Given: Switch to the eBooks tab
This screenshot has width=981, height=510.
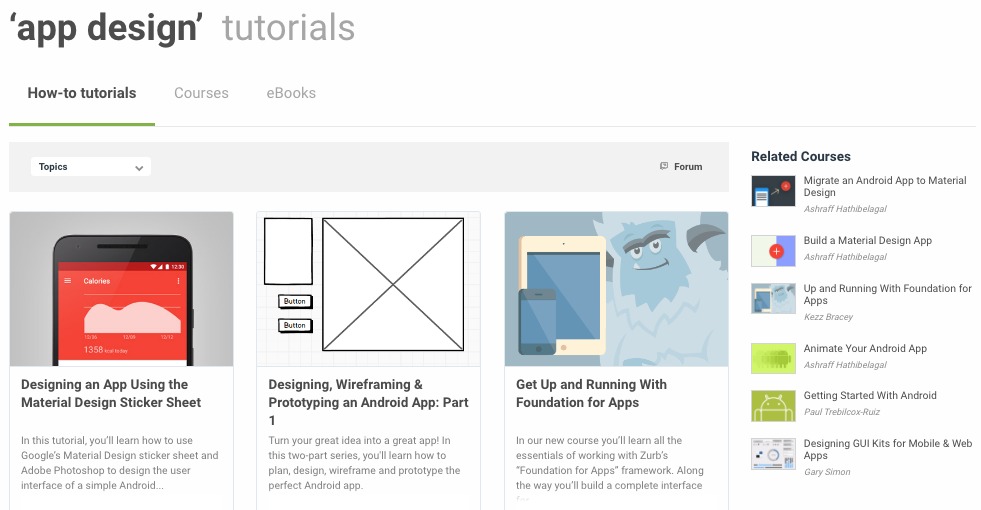Looking at the screenshot, I should pos(291,93).
